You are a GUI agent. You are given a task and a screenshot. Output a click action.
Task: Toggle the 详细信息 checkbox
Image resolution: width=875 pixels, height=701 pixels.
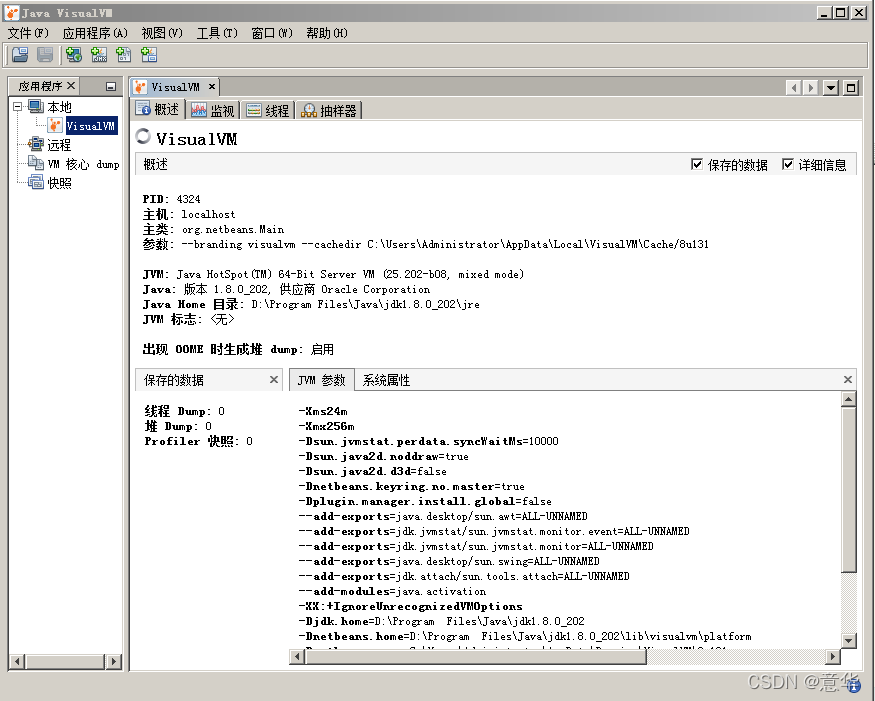(x=787, y=164)
